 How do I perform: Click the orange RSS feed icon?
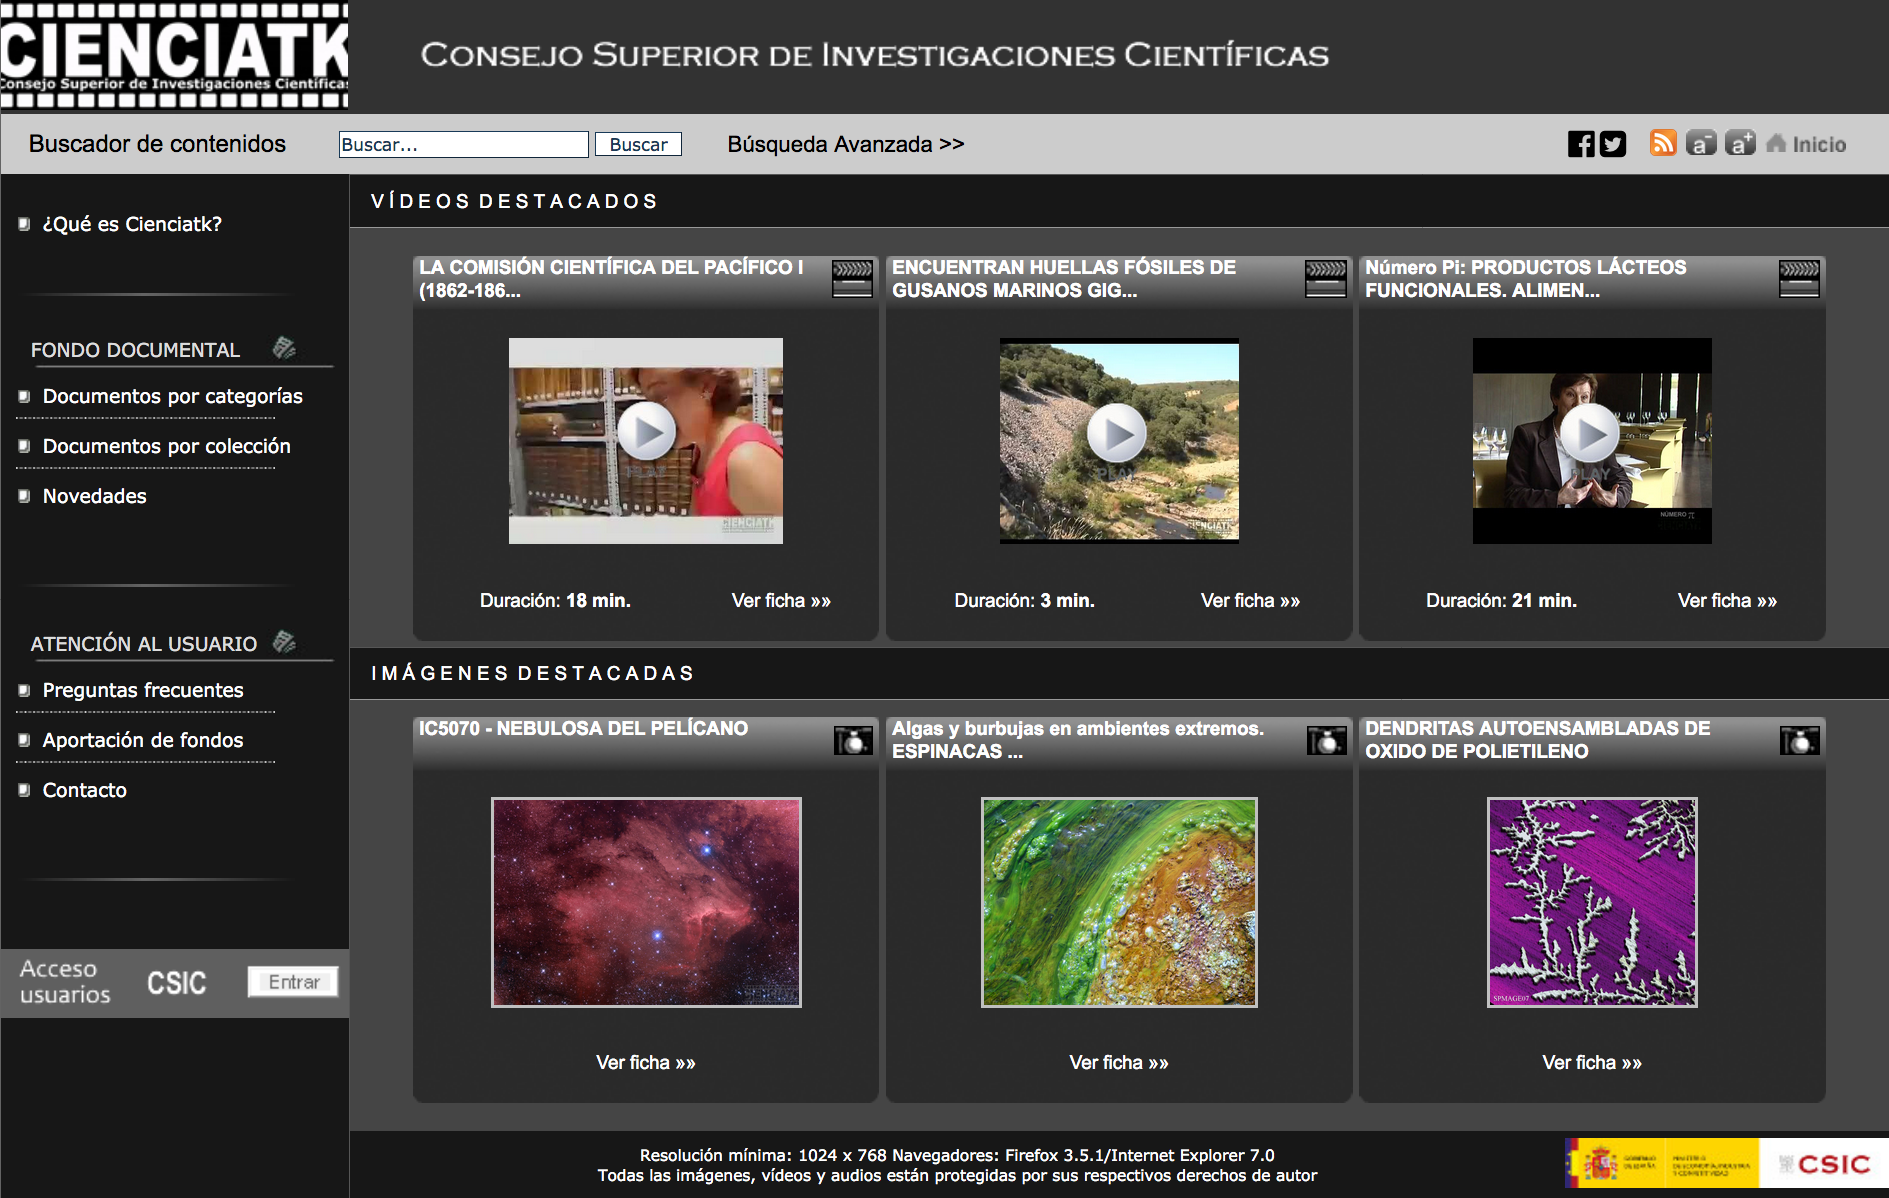point(1663,143)
